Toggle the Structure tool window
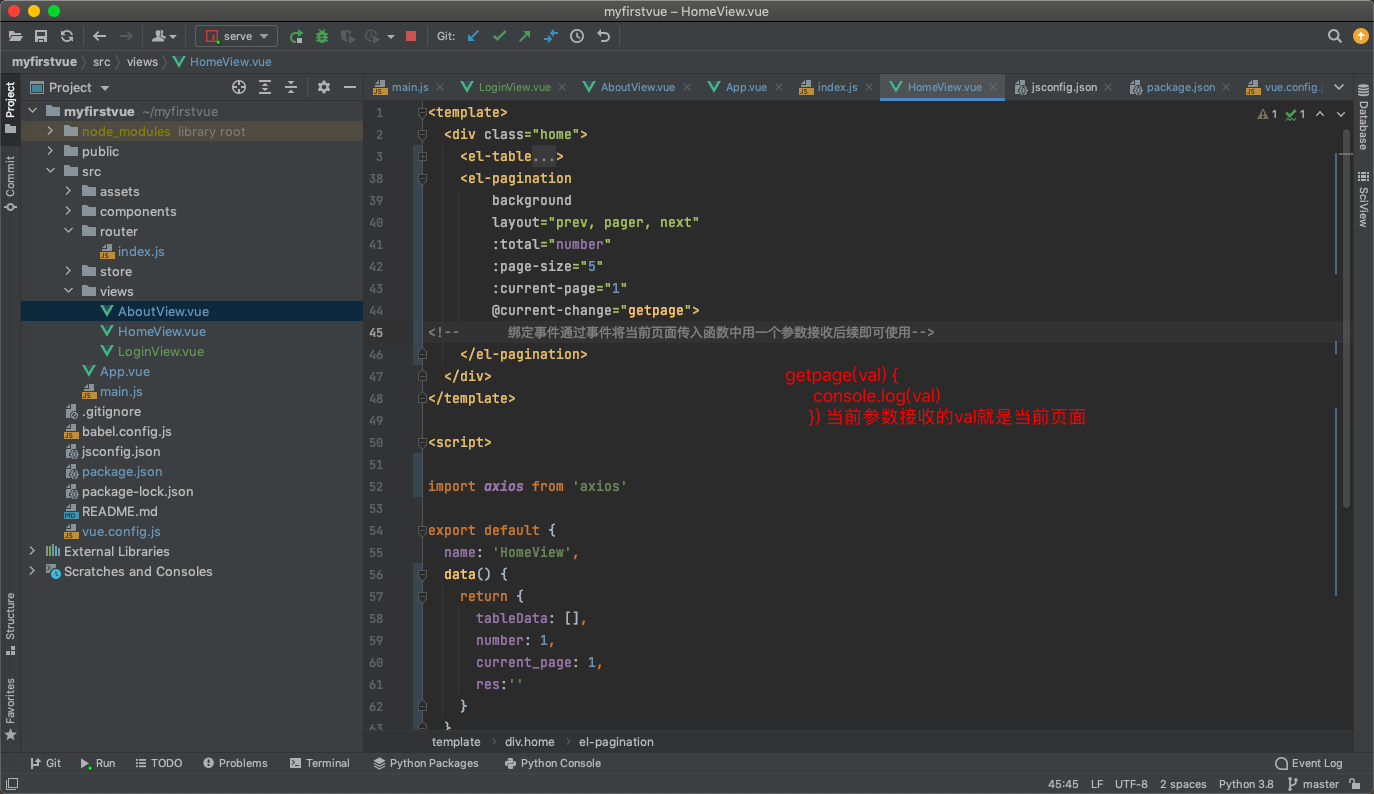This screenshot has height=794, width=1374. pyautogui.click(x=10, y=623)
